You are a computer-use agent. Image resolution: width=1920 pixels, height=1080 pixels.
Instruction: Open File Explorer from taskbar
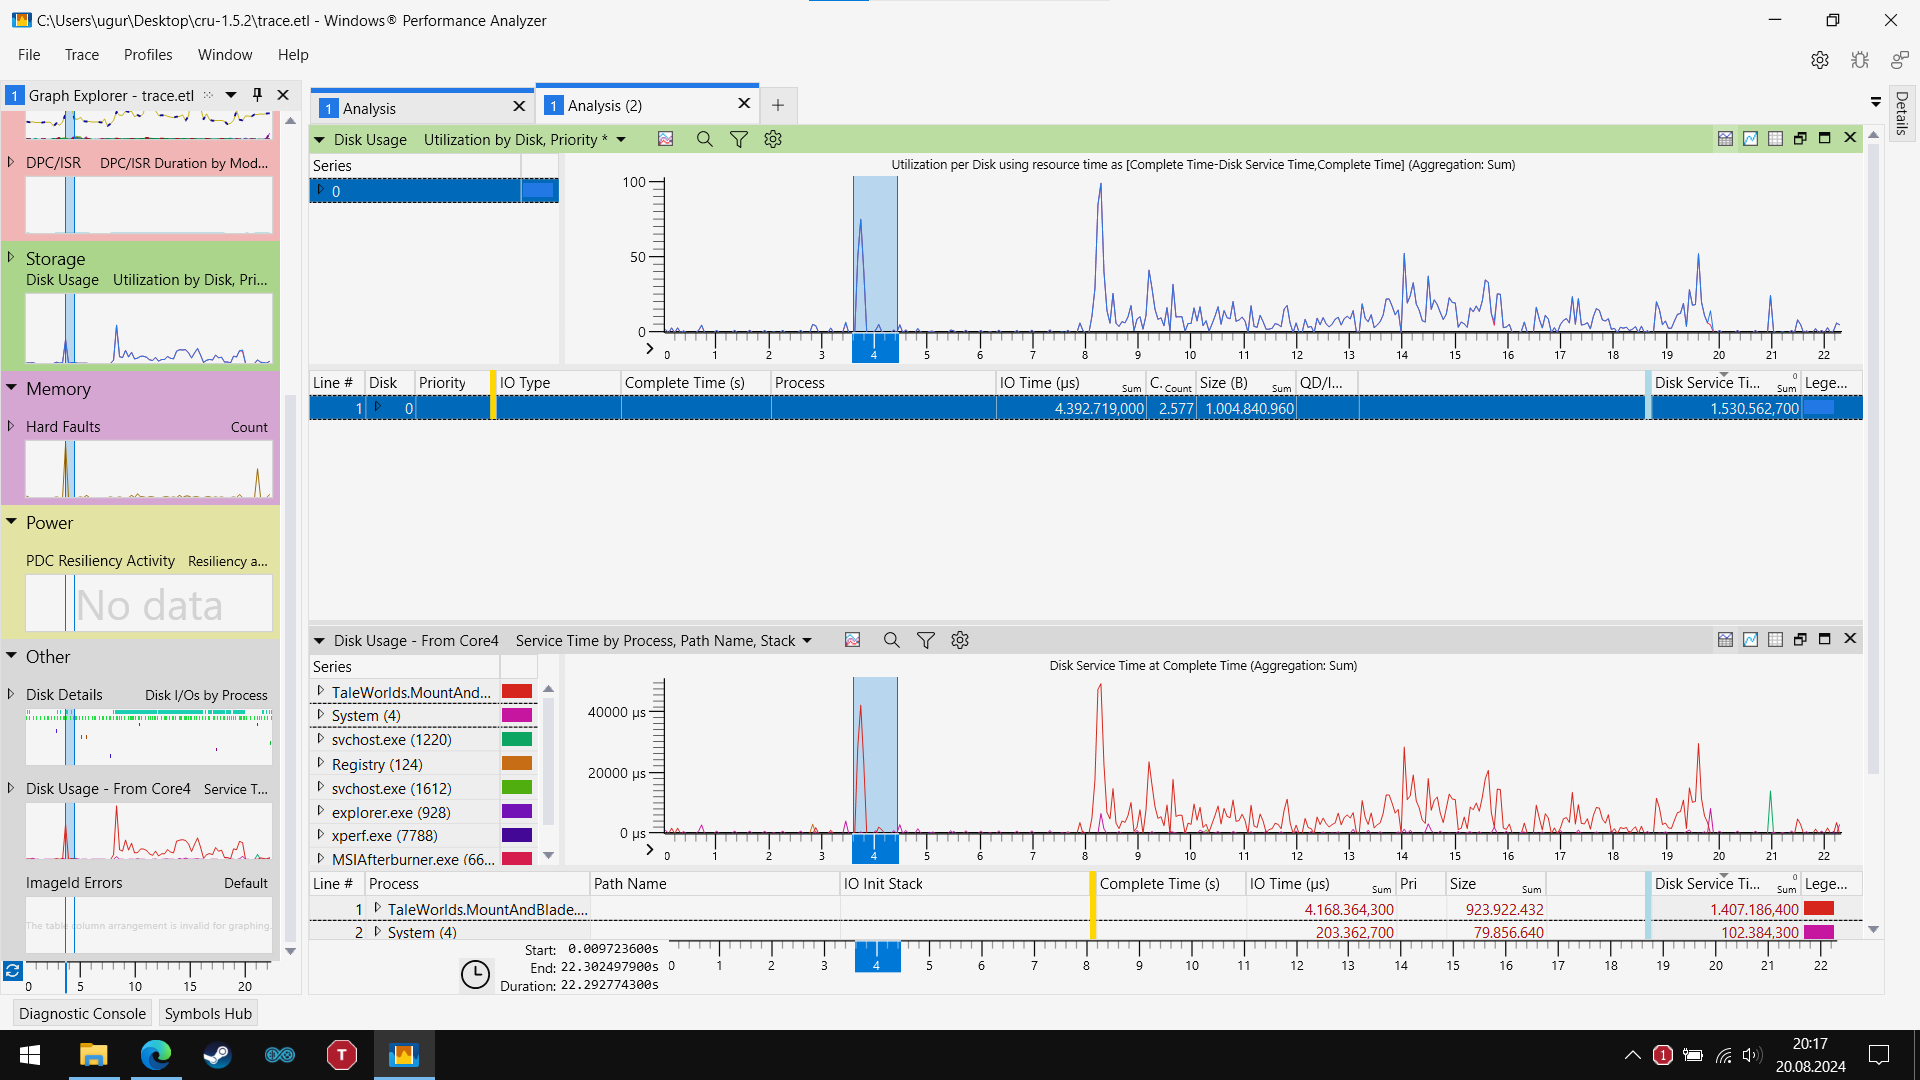94,1055
